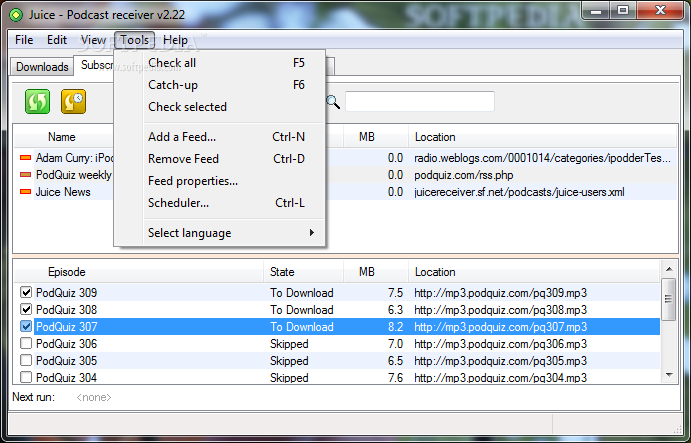Select the PodQuiz 306 episode name
The width and height of the screenshot is (691, 443).
[x=67, y=344]
